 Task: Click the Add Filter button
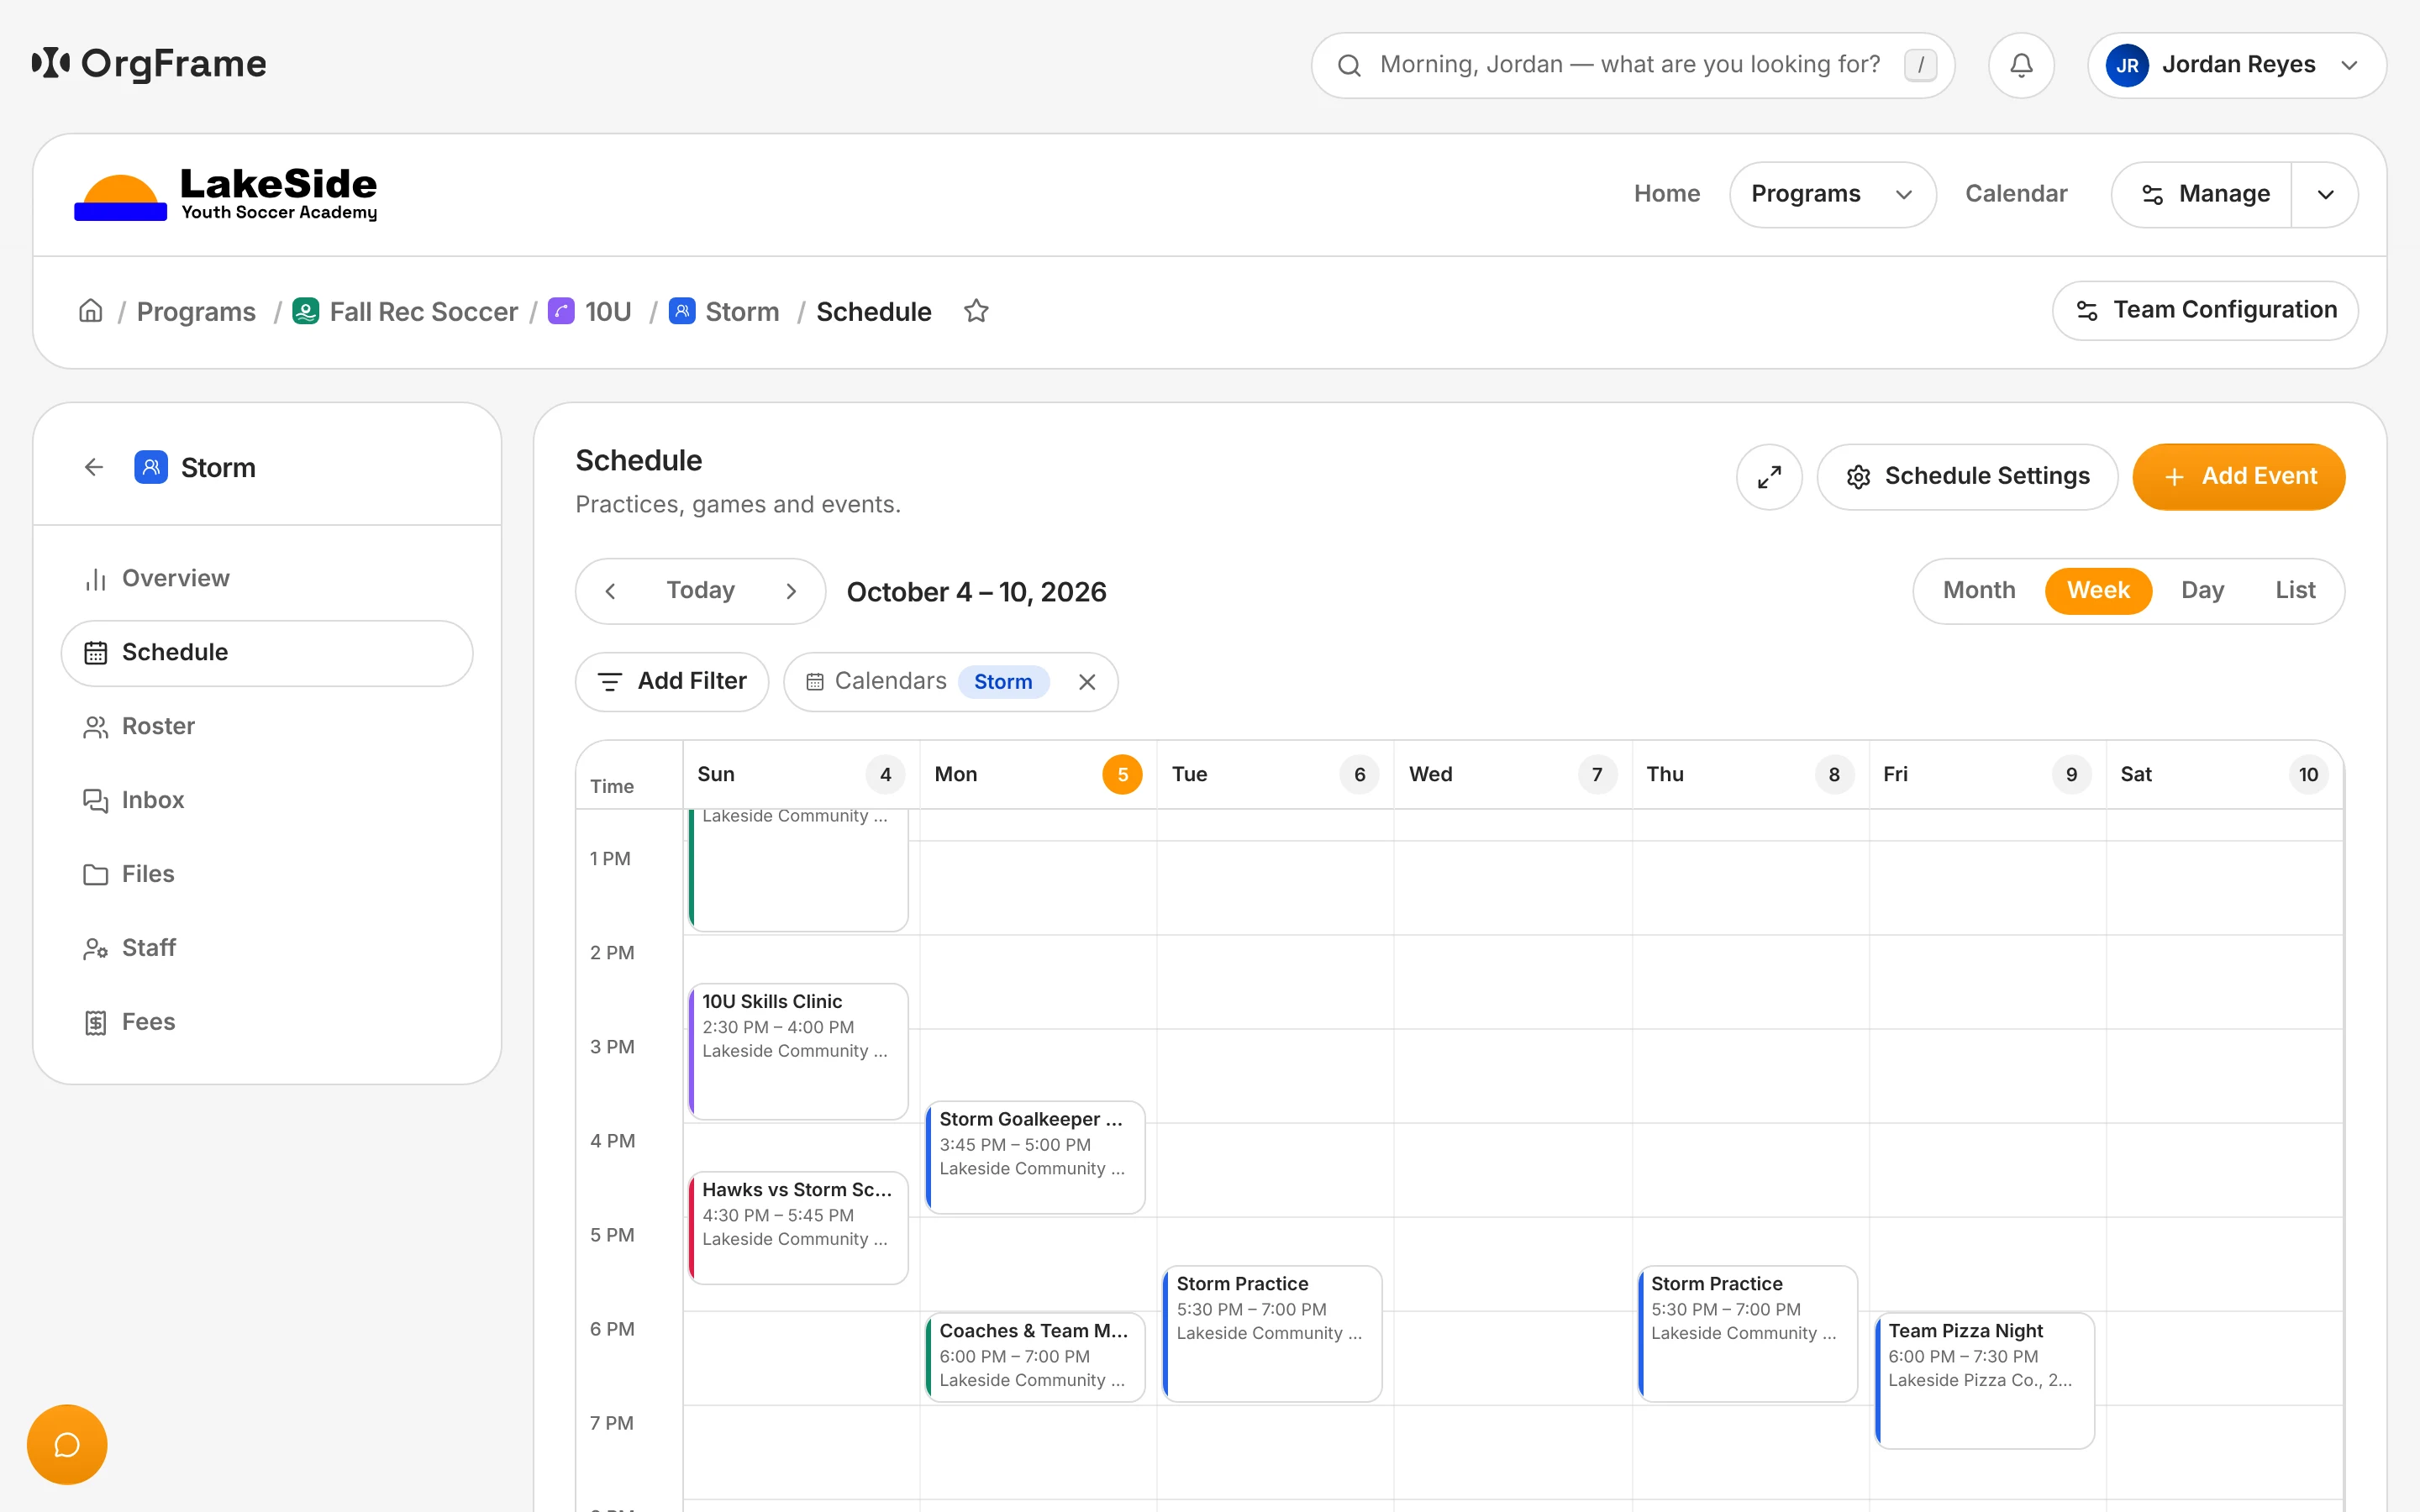click(x=672, y=682)
